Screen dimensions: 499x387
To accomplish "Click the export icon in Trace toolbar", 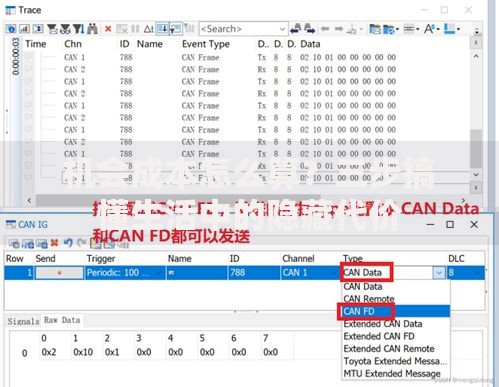I will pyautogui.click(x=351, y=29).
